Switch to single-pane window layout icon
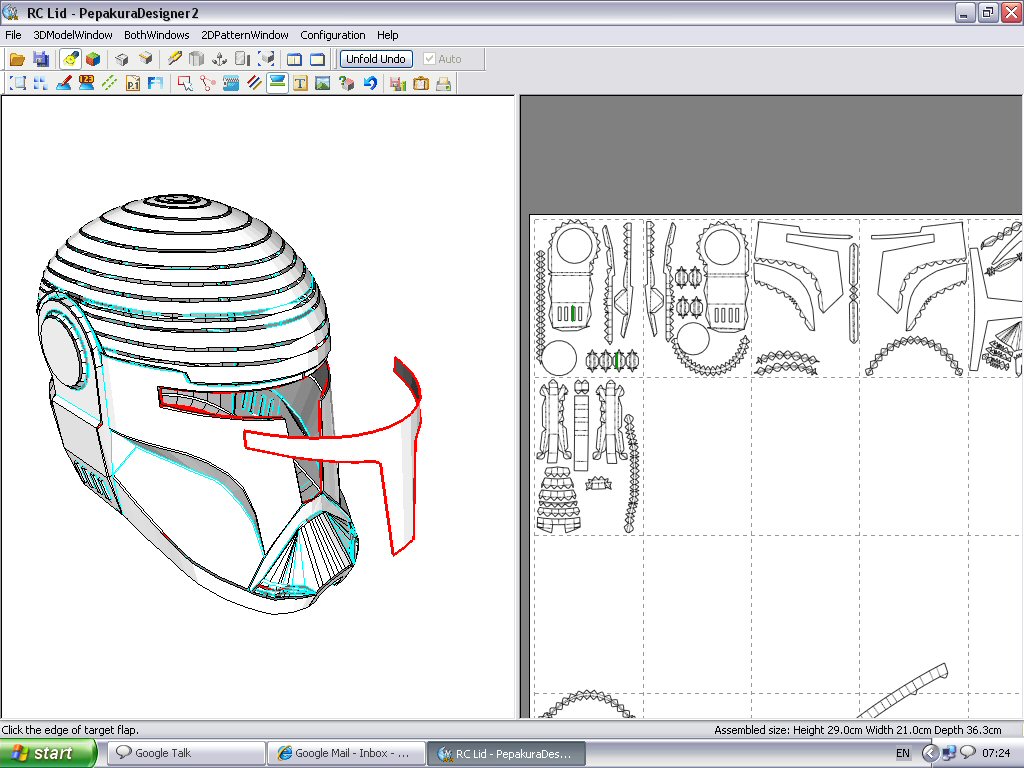 click(x=317, y=59)
